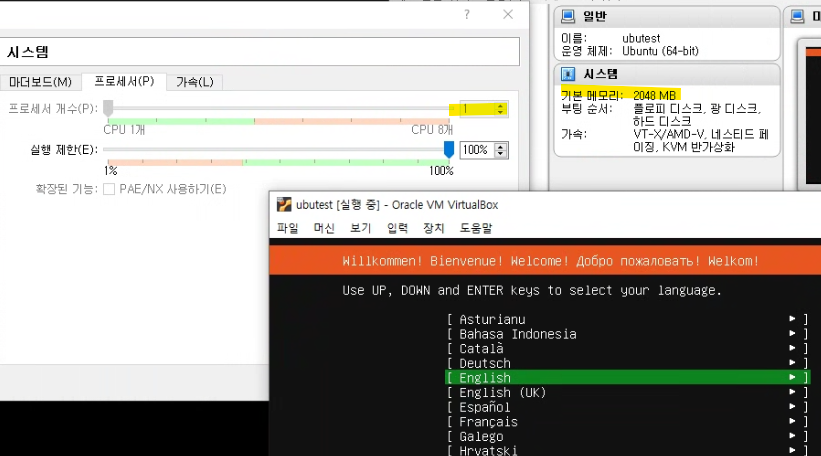
Task: Select Galego language row
Action: pos(627,437)
